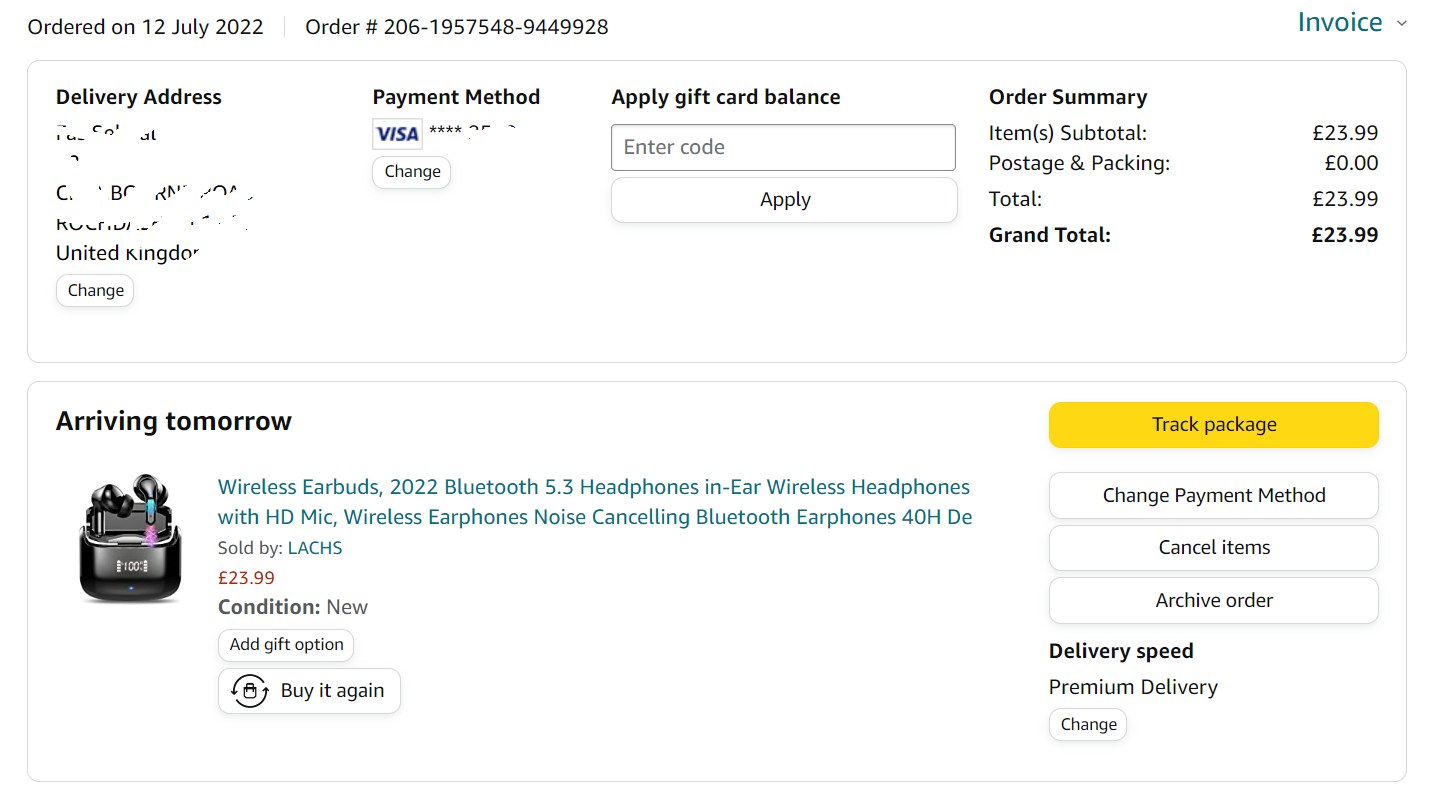Viewport: 1440px width, 795px height.
Task: Click the Change Payment Method button
Action: tap(1213, 496)
